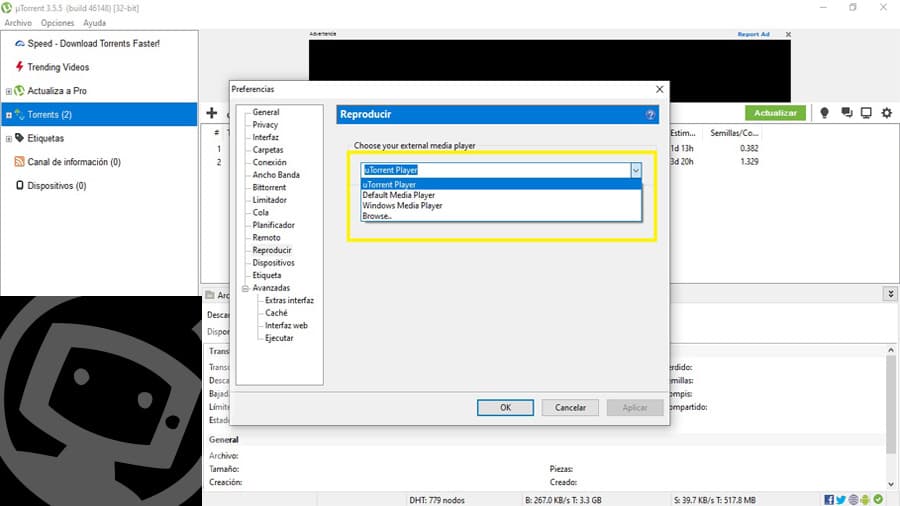
Task: Click the RSS icon for Canal de información
Action: (x=20, y=162)
